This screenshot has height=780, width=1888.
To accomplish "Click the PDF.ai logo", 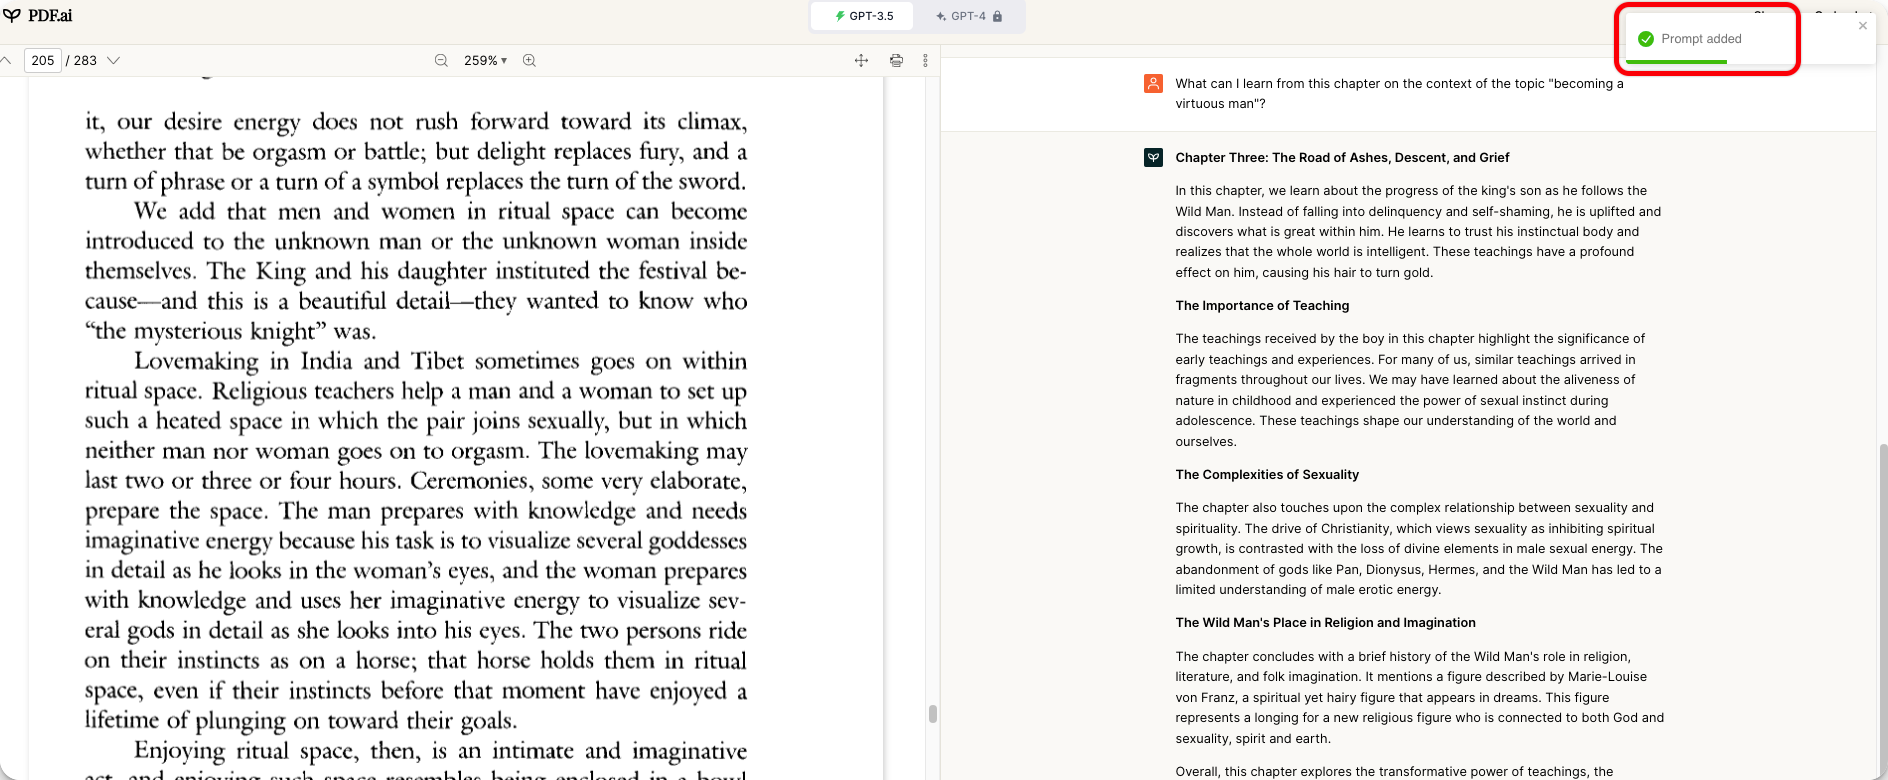I will click(x=38, y=16).
